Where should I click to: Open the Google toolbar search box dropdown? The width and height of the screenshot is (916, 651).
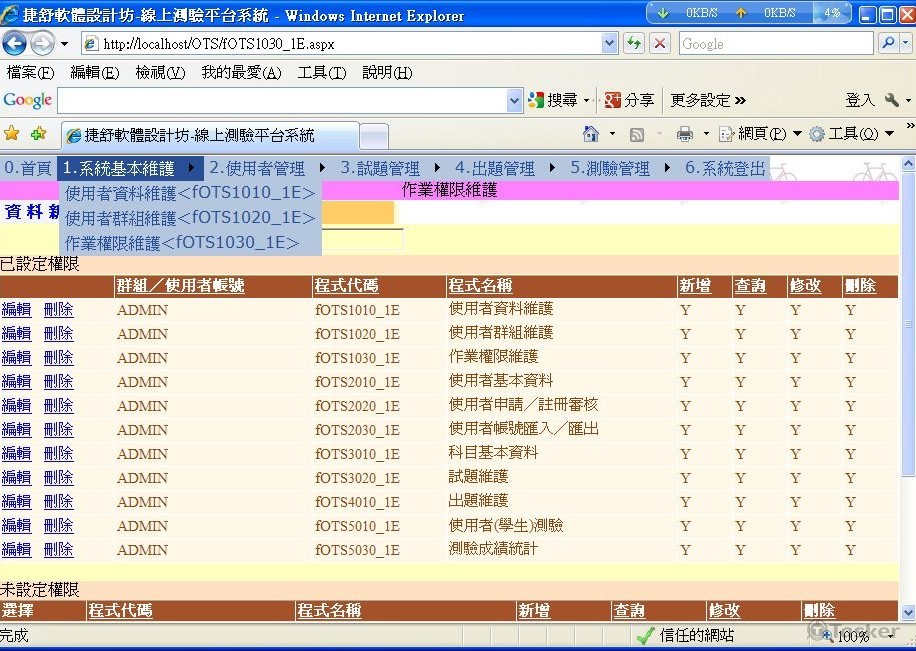pyautogui.click(x=515, y=100)
